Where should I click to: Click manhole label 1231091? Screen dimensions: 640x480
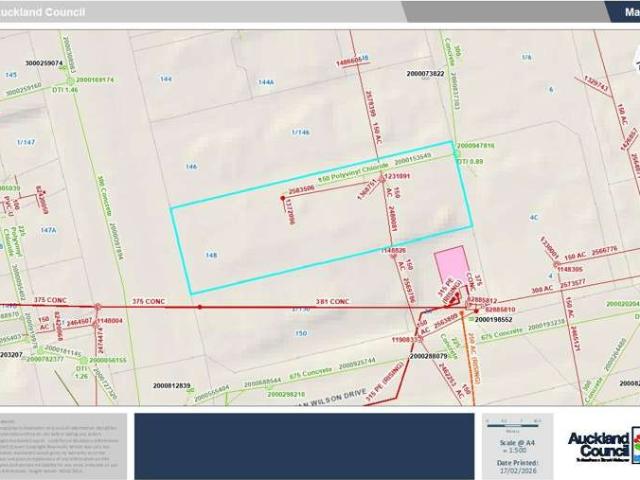pyautogui.click(x=397, y=176)
